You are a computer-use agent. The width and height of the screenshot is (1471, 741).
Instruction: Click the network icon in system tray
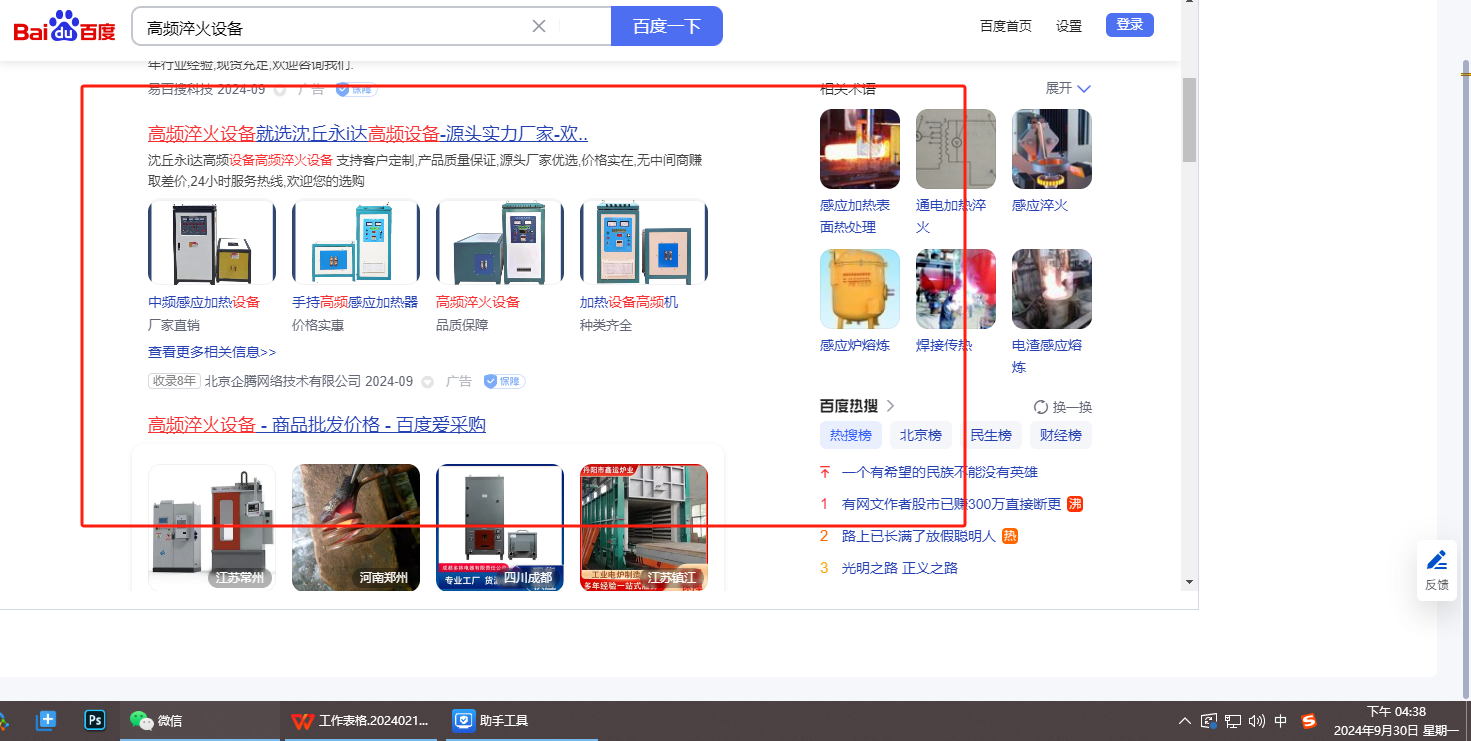[1233, 721]
